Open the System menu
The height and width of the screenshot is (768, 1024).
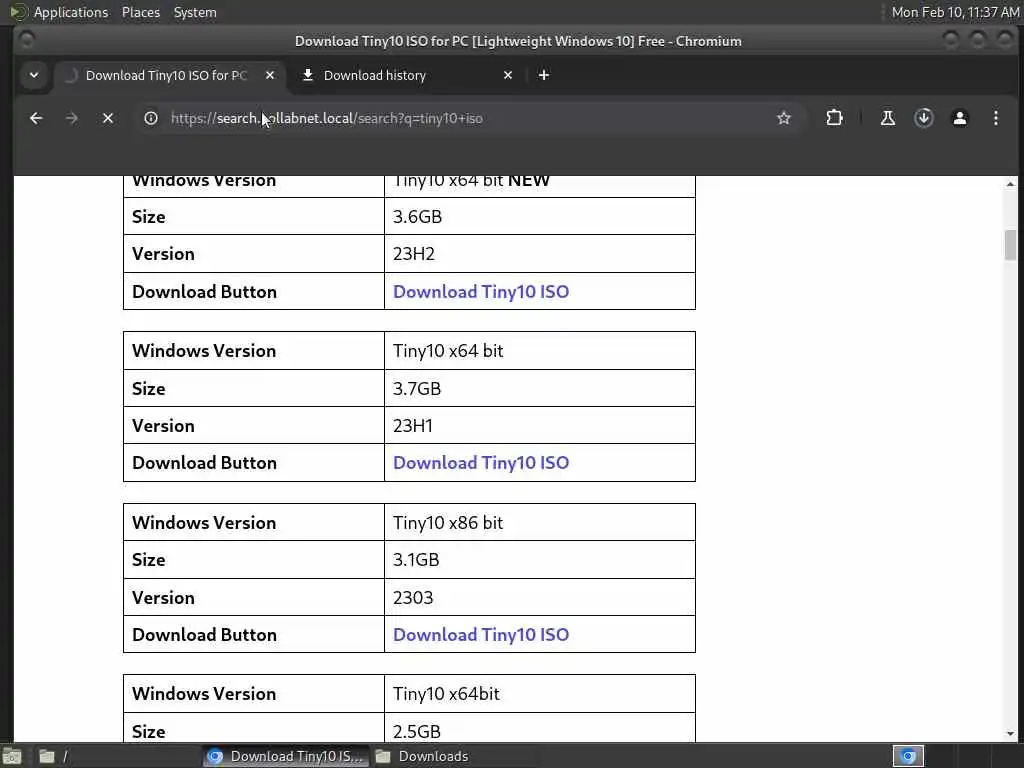click(195, 12)
